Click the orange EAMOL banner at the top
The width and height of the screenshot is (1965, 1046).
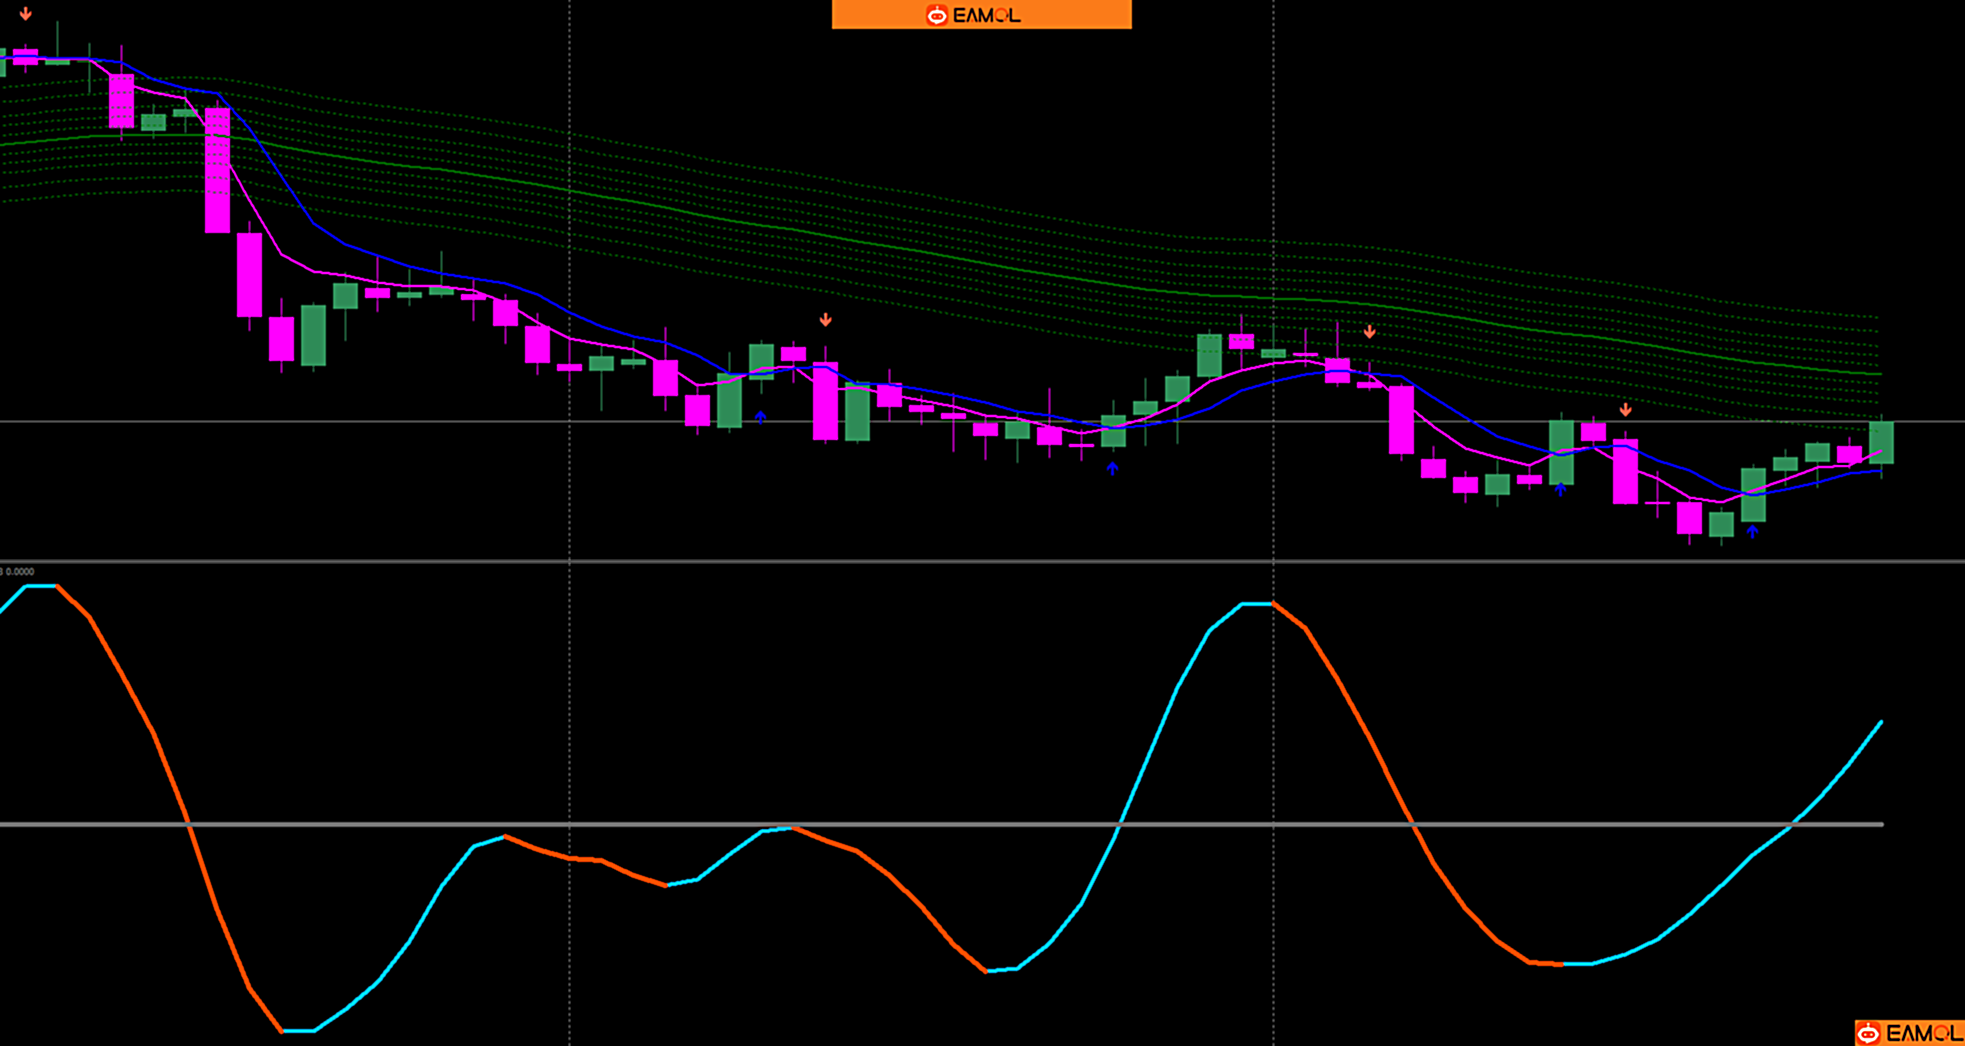coord(981,14)
